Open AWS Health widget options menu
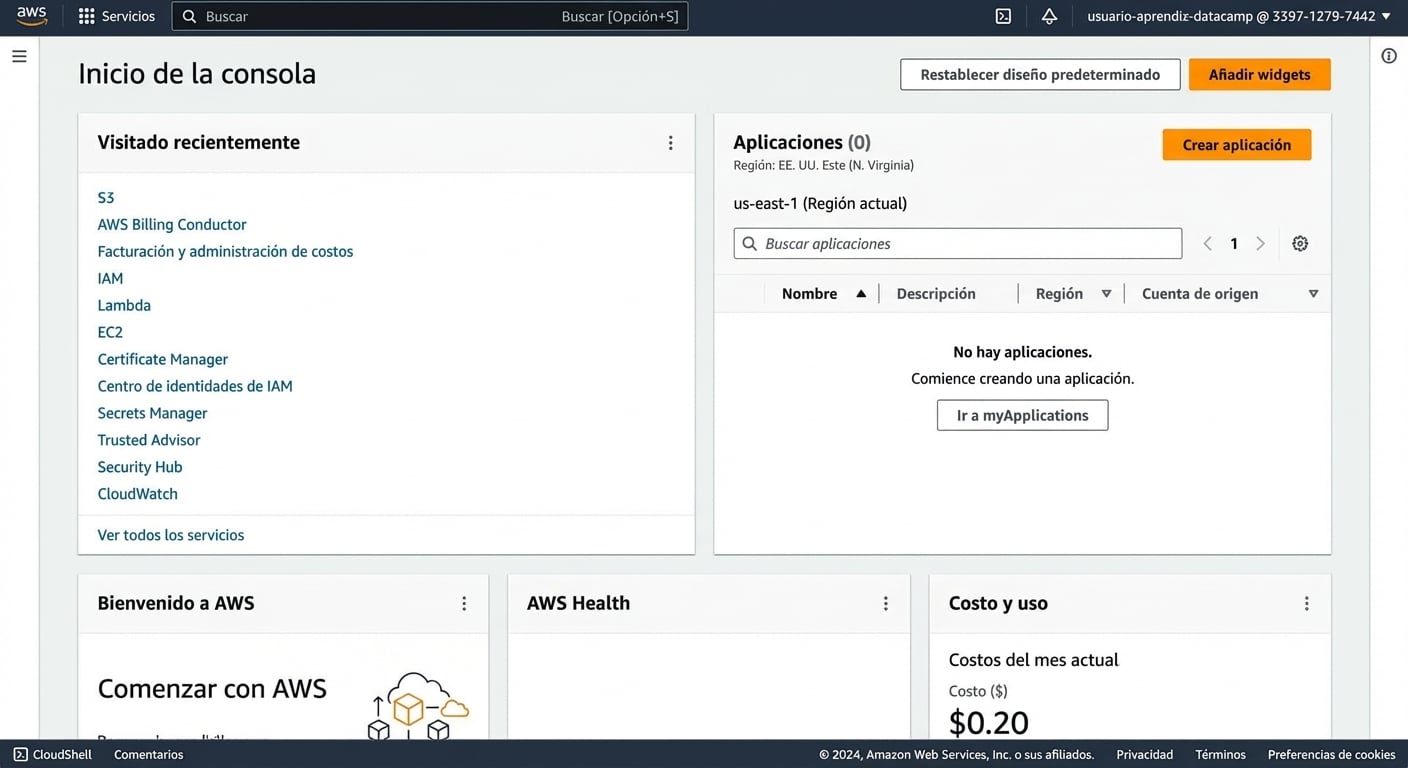 pyautogui.click(x=886, y=604)
